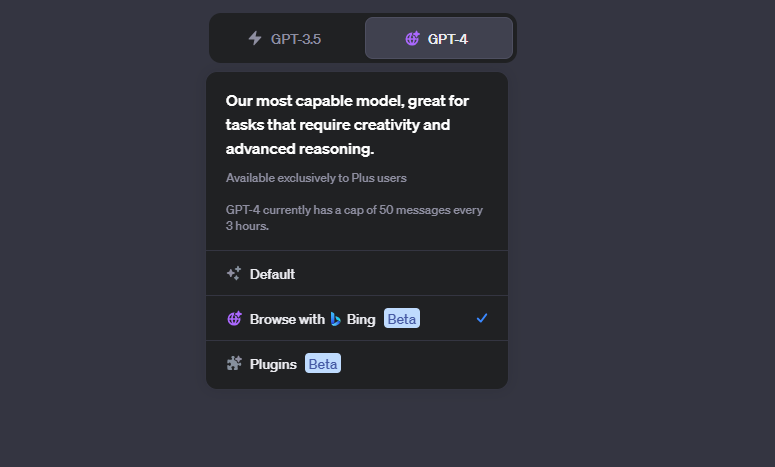
Task: Click the 'Available exclusively to Plus users' text
Action: point(316,178)
